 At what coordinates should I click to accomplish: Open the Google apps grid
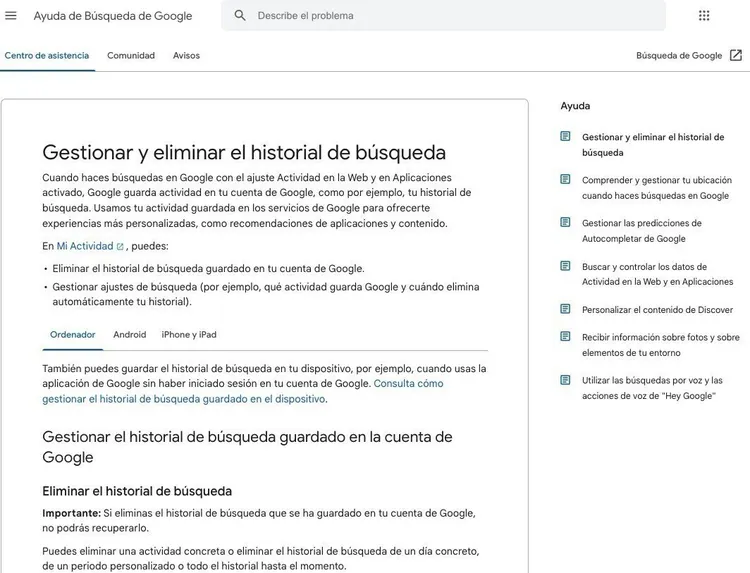[704, 16]
